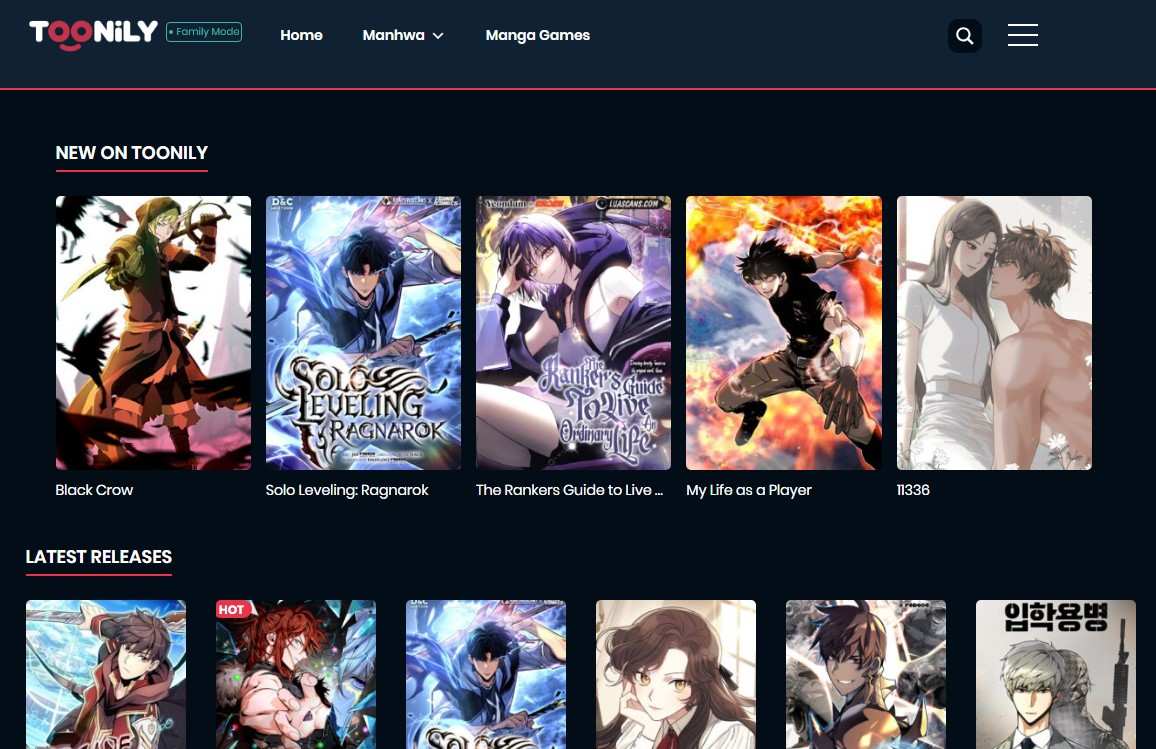Open first Latest Releases cover with brown-haired swordsman
The image size is (1156, 749).
[105, 675]
